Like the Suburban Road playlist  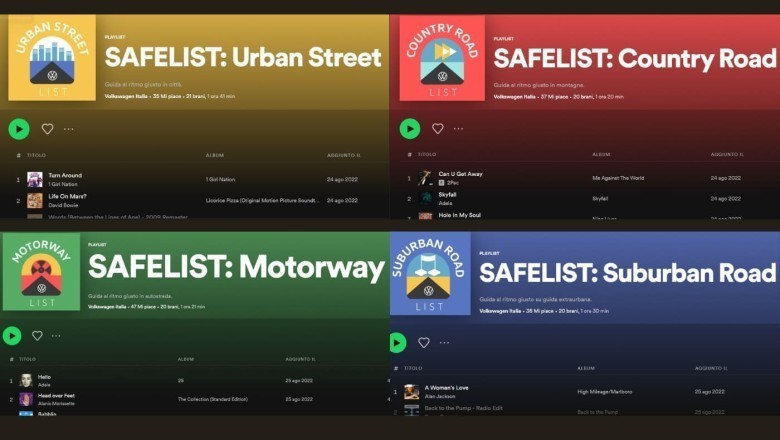tap(424, 343)
